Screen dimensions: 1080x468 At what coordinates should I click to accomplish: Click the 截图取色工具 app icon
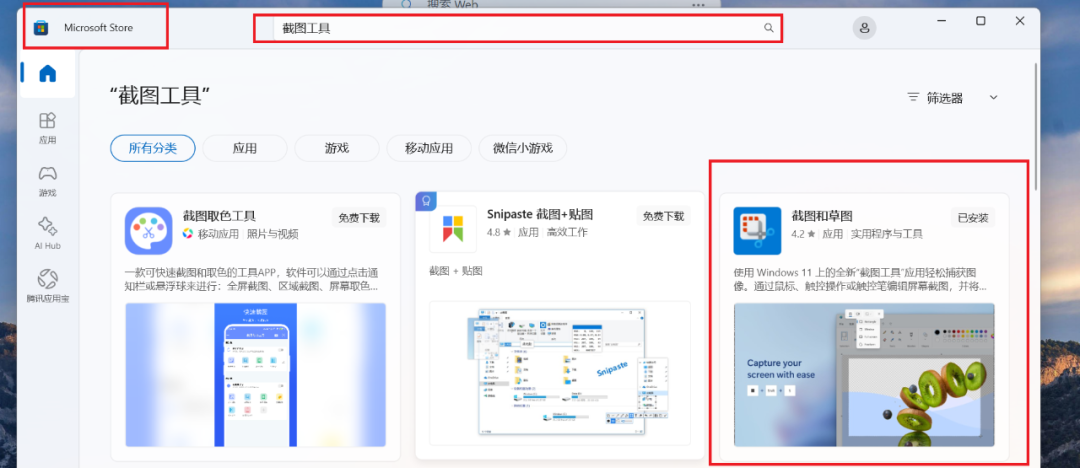click(x=148, y=231)
